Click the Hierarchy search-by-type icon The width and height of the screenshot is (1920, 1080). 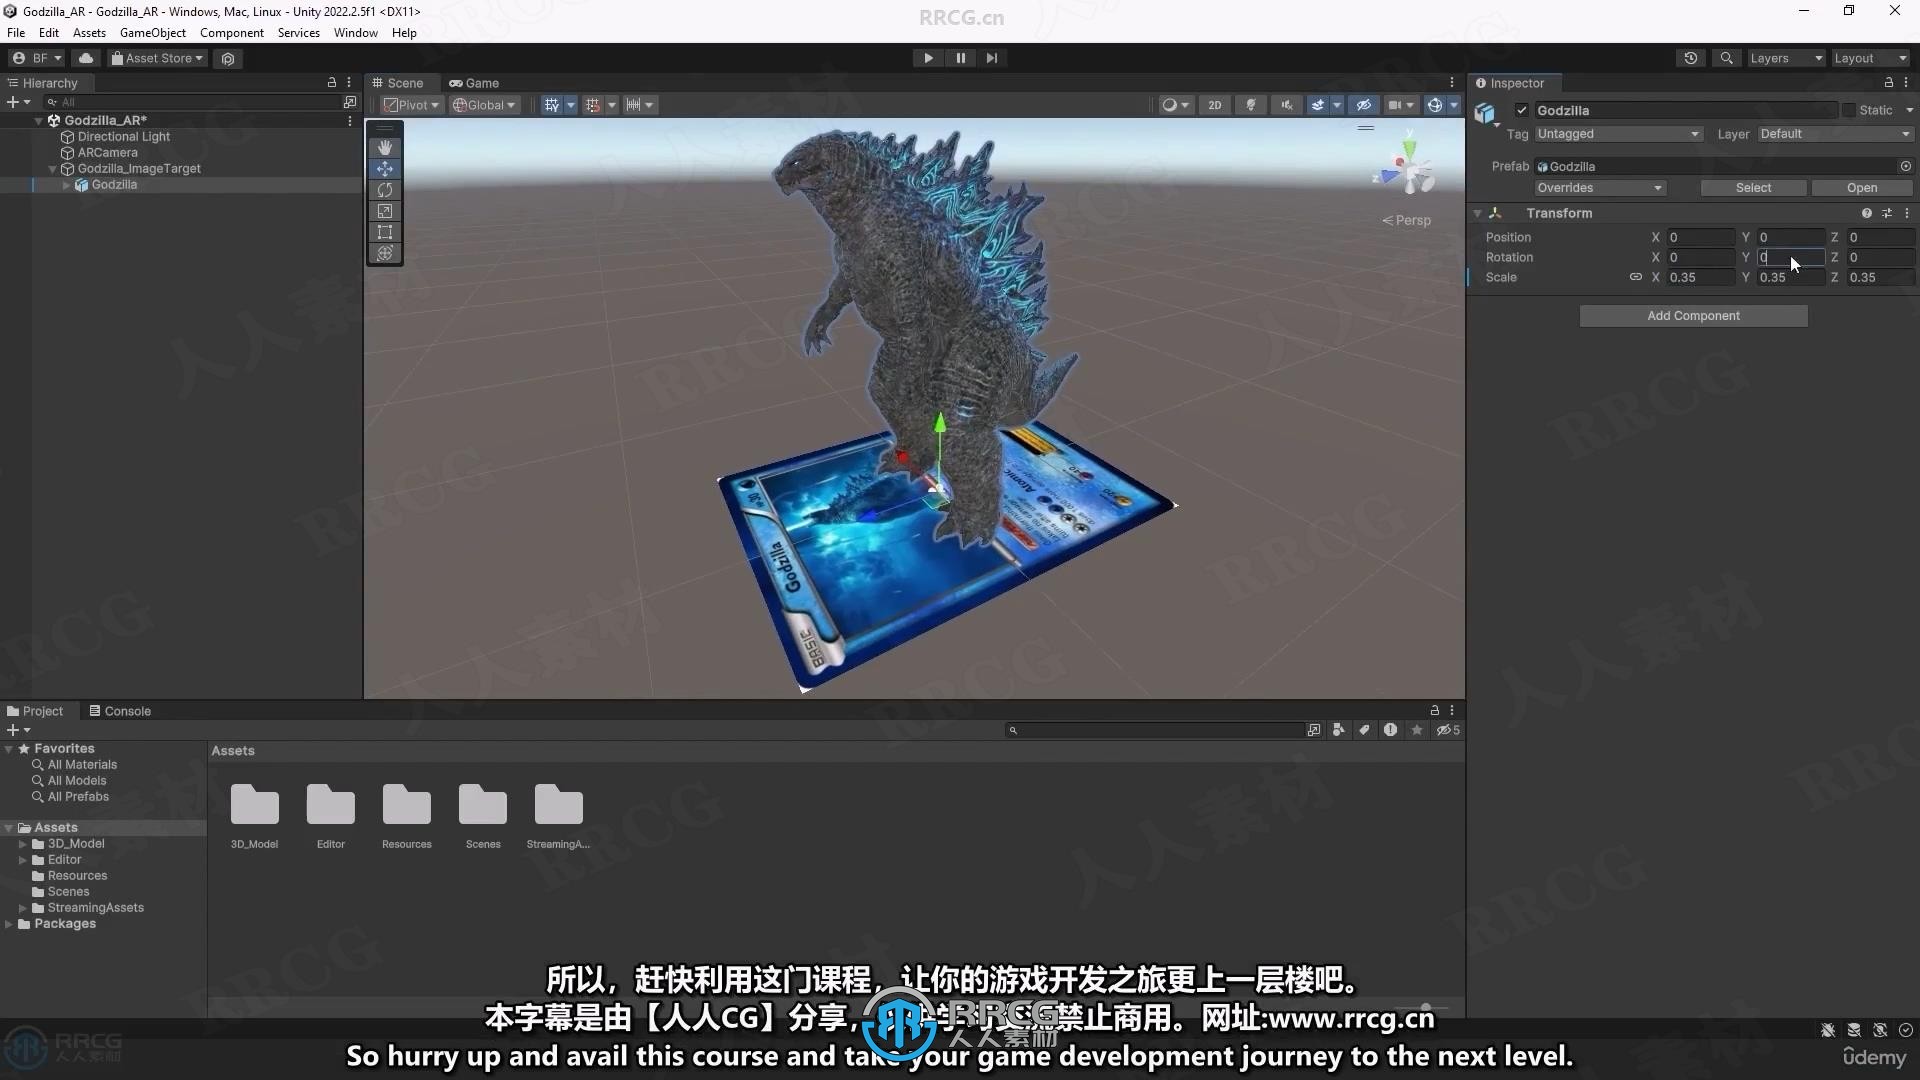pos(349,102)
